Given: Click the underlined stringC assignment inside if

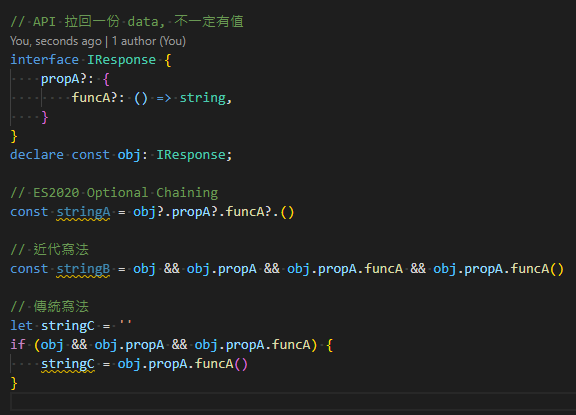Looking at the screenshot, I should 68,364.
